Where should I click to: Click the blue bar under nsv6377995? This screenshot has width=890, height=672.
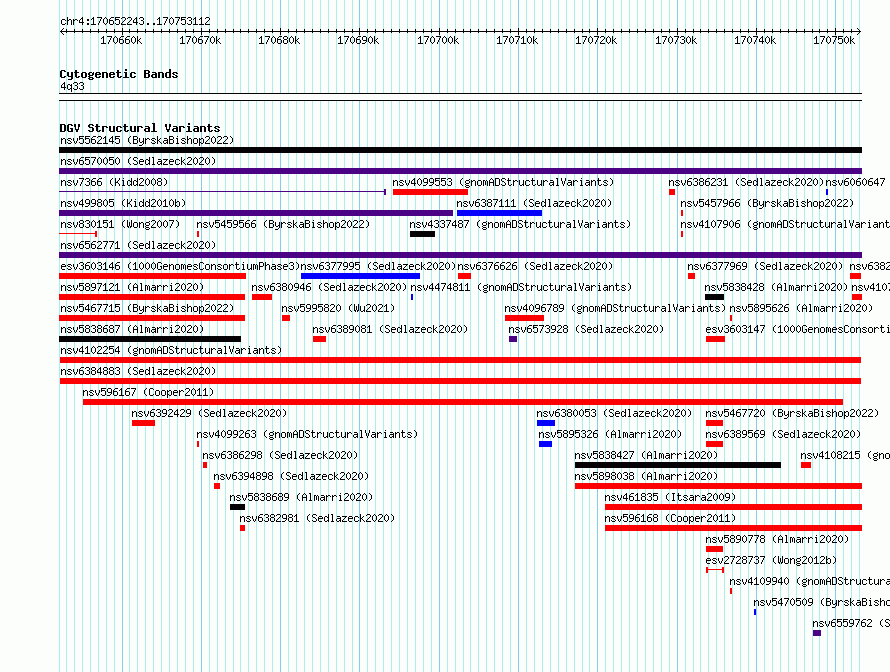pos(360,276)
